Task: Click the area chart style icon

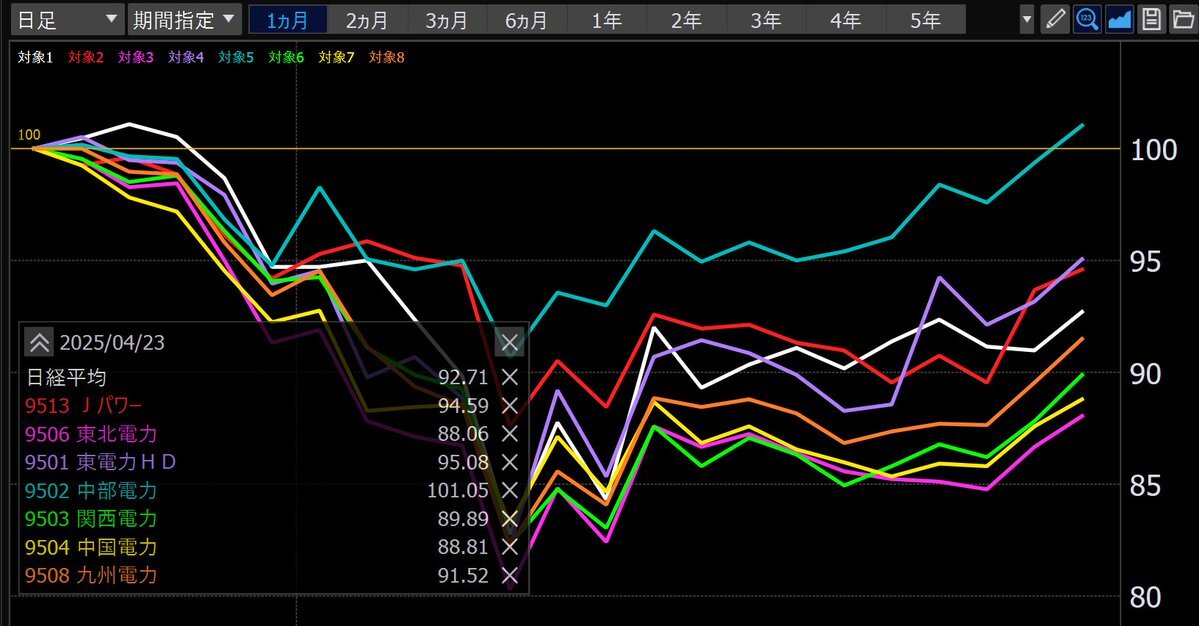Action: click(1119, 19)
